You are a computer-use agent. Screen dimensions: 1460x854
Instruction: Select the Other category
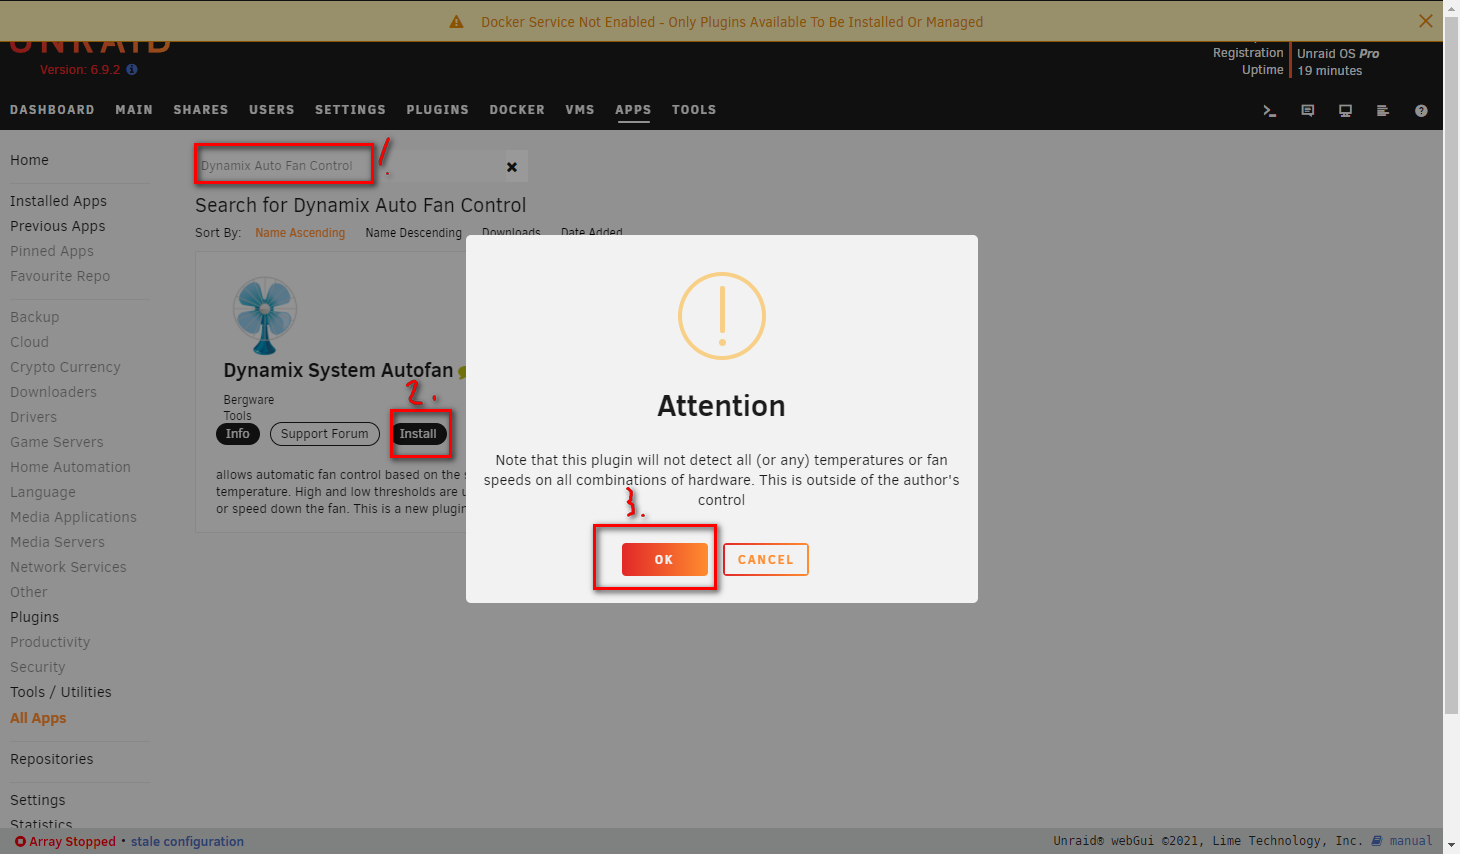pyautogui.click(x=29, y=592)
